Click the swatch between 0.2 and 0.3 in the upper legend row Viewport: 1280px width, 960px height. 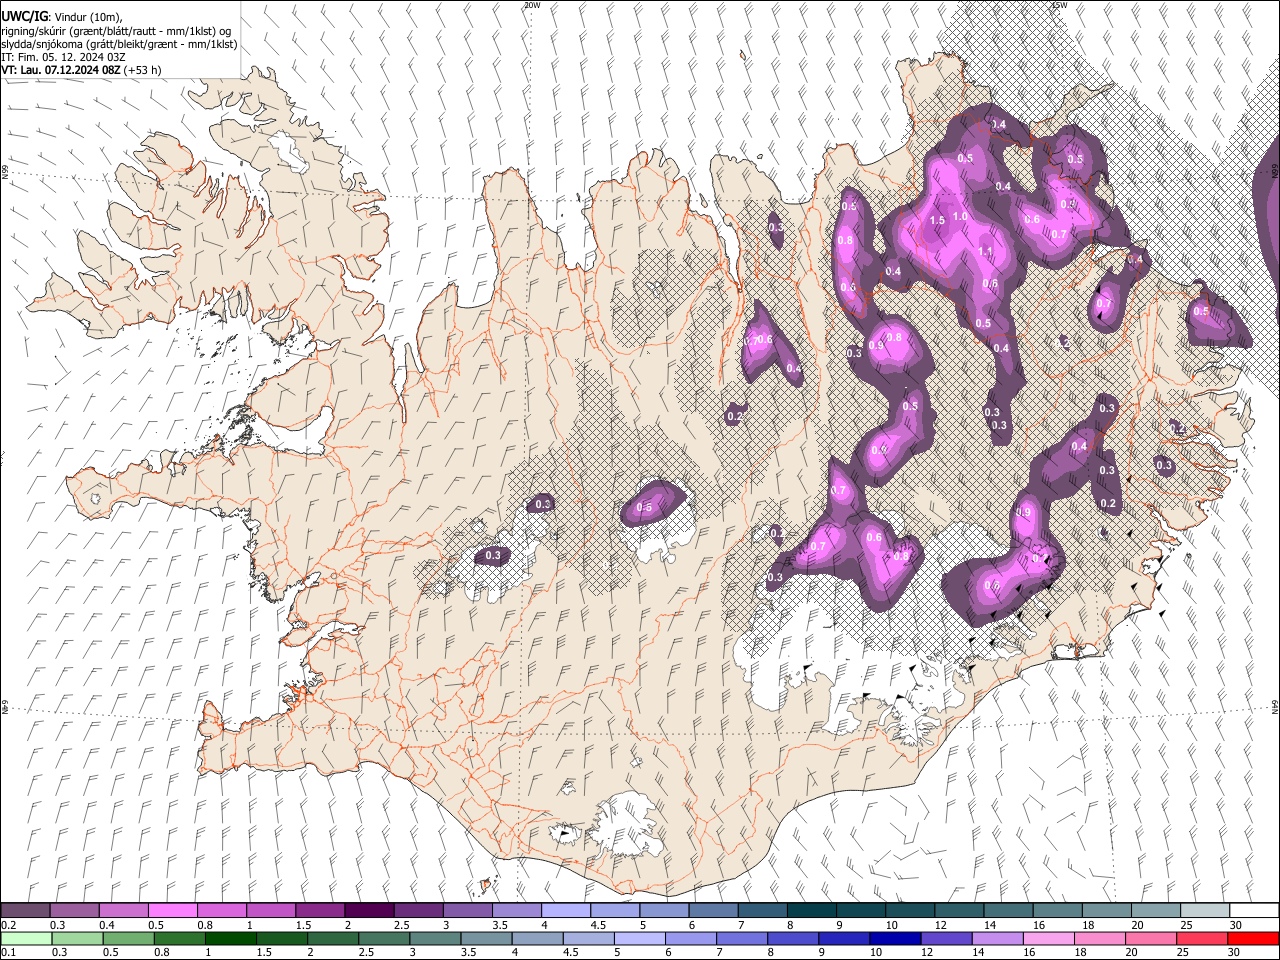click(x=25, y=910)
